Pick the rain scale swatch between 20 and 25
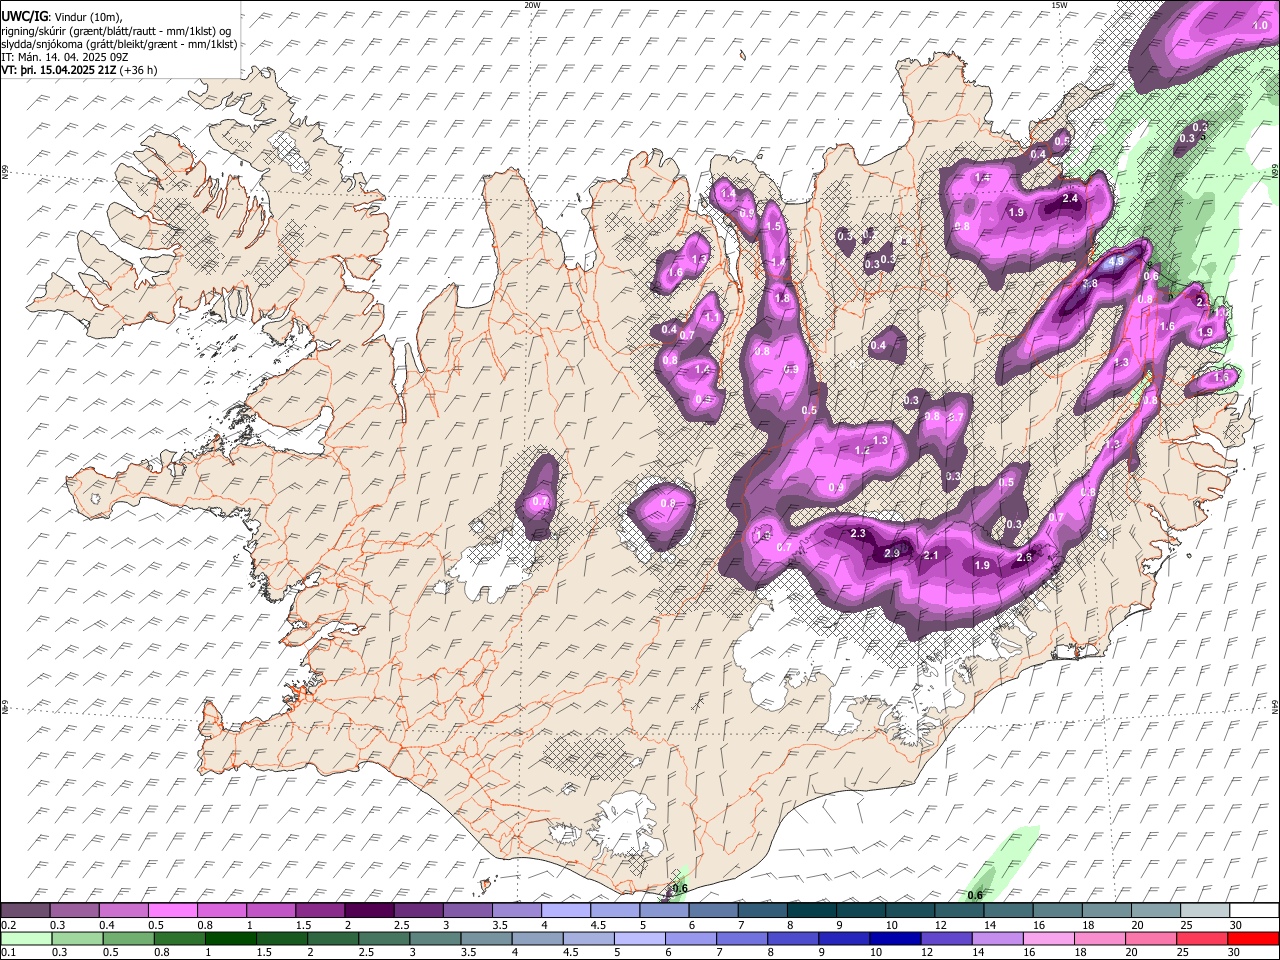The image size is (1280, 960). coord(1152,939)
